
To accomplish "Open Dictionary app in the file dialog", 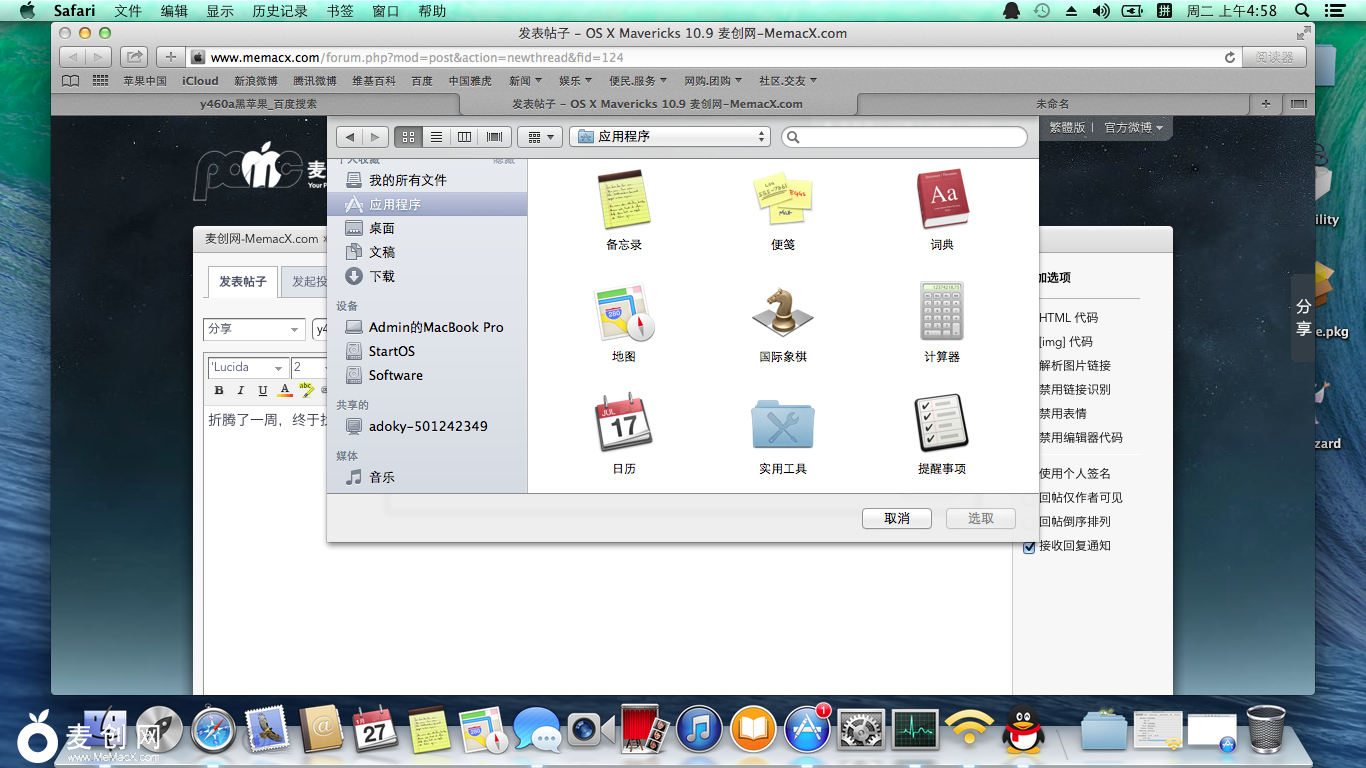I will (x=941, y=199).
